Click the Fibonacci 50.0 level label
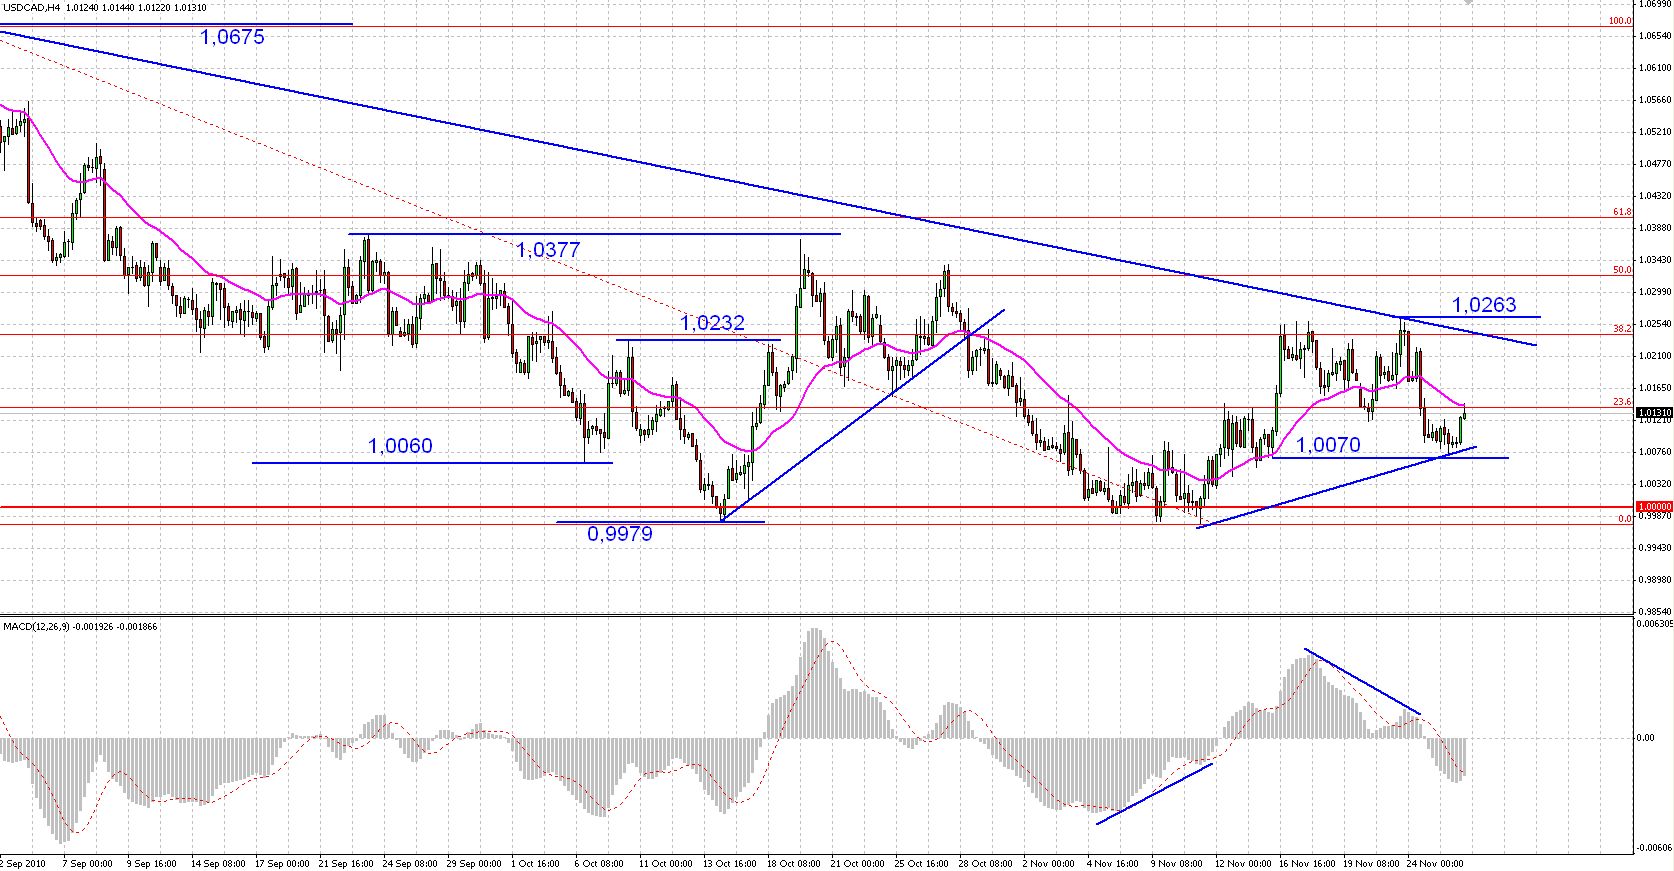The height and width of the screenshot is (871, 1674). click(x=1622, y=269)
